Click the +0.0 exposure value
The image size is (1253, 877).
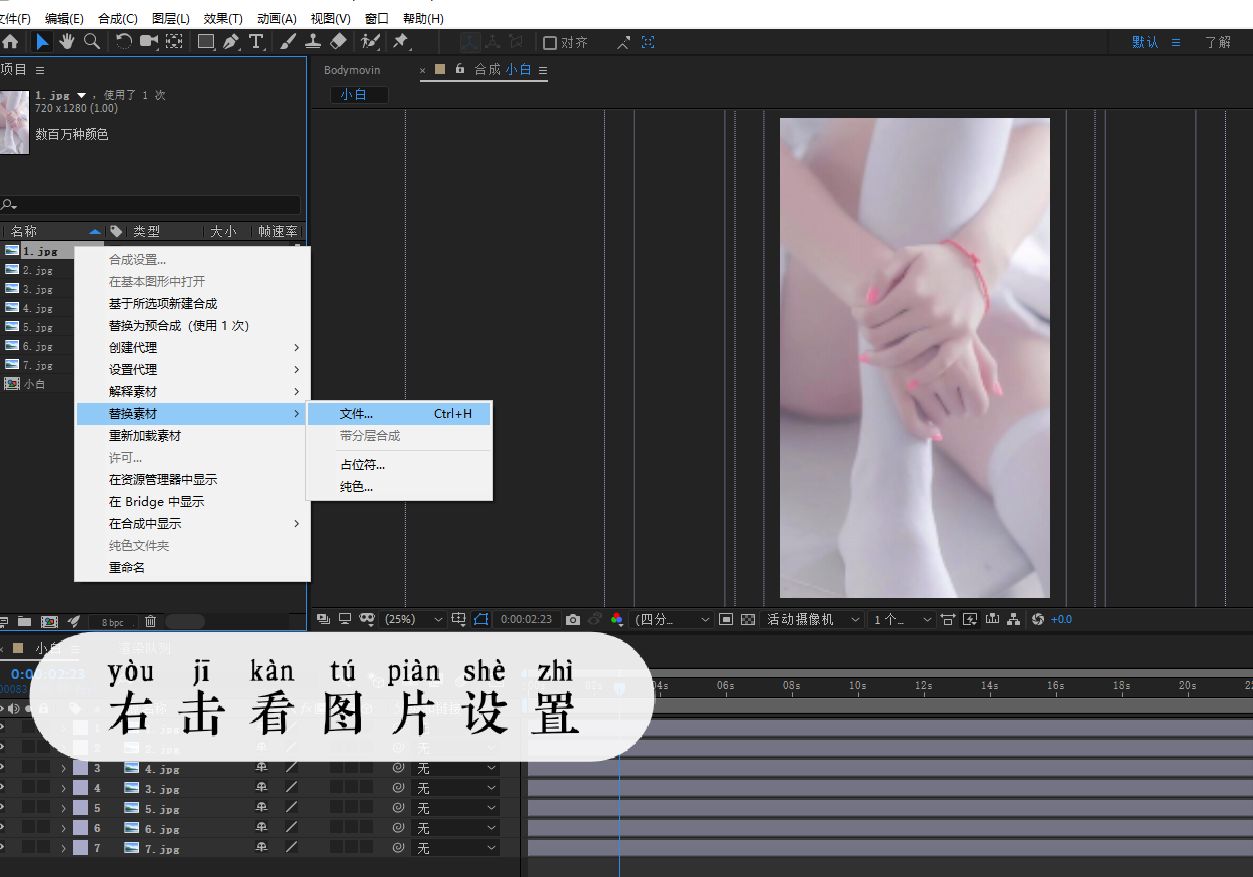click(1061, 620)
